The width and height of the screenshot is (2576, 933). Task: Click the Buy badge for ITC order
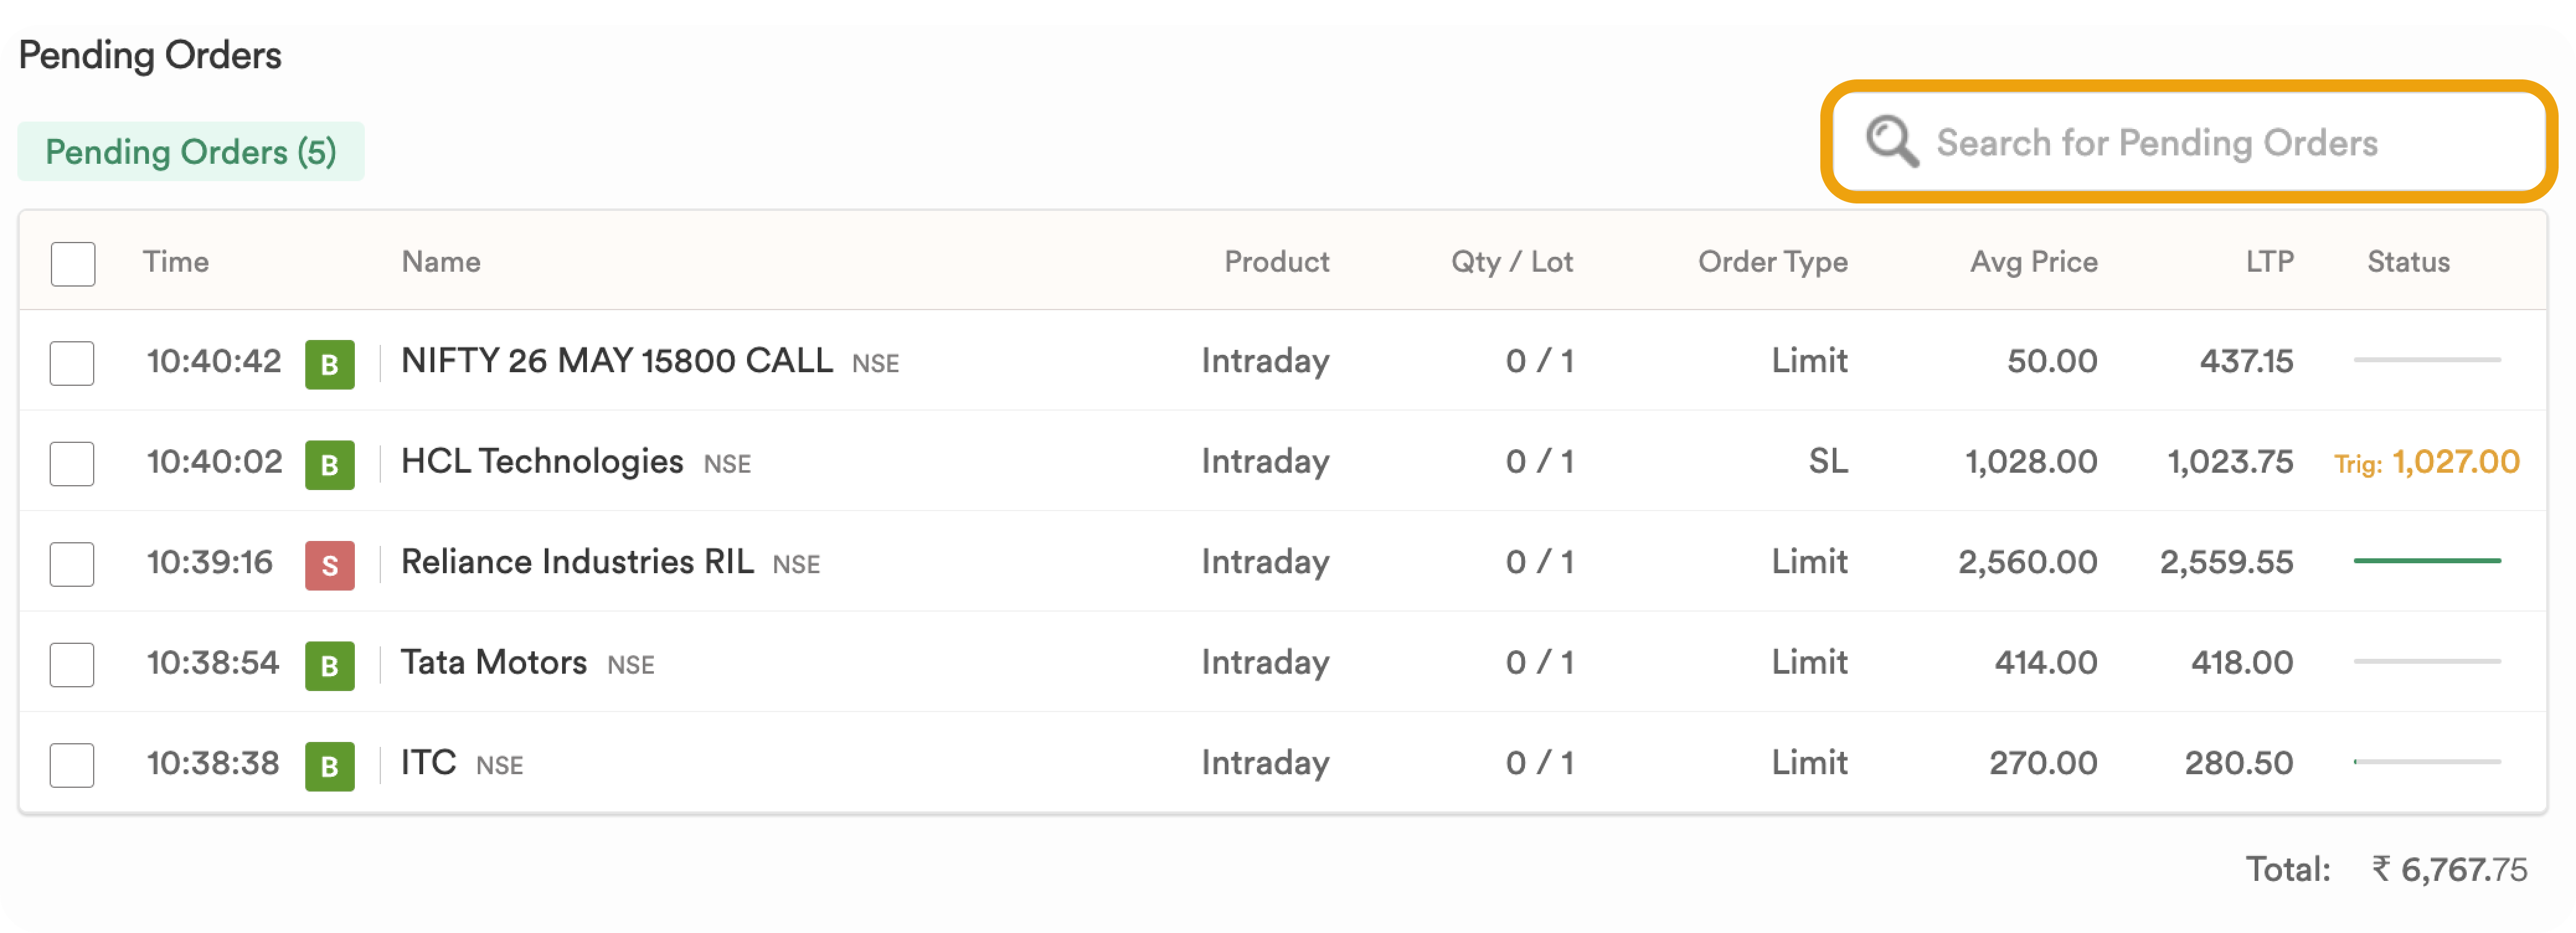tap(330, 766)
